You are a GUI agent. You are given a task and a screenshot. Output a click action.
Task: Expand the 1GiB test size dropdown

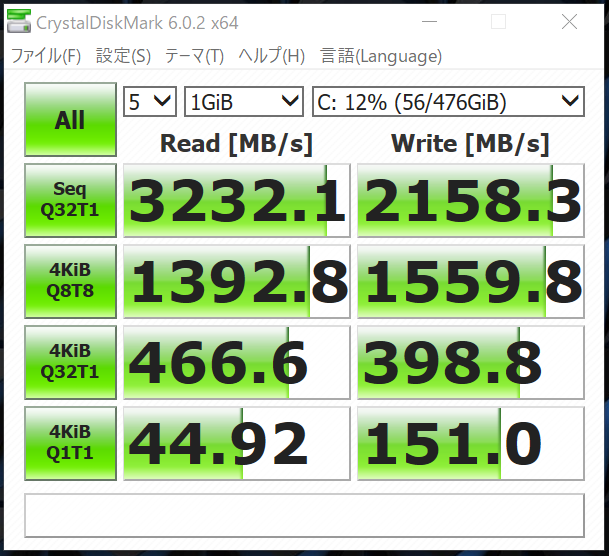point(244,102)
